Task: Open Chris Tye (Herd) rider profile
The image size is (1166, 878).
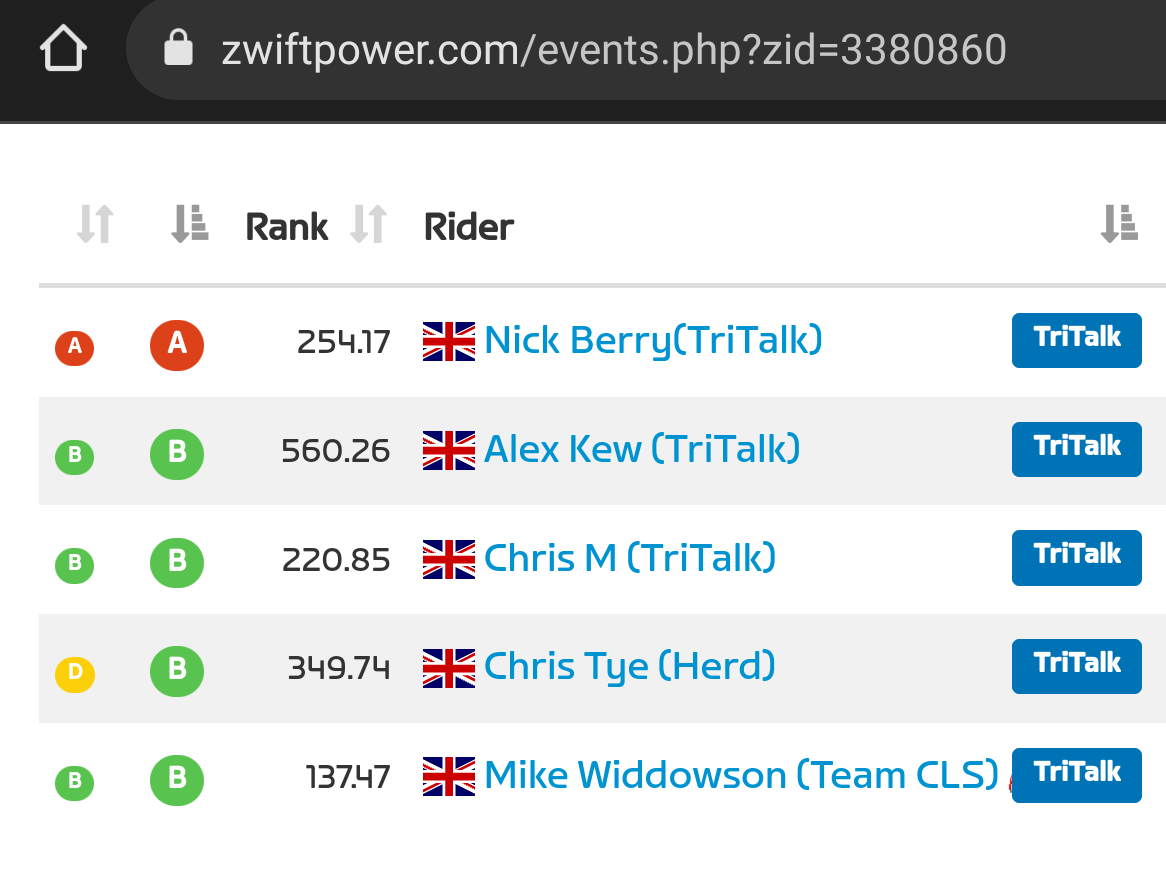Action: coord(630,667)
